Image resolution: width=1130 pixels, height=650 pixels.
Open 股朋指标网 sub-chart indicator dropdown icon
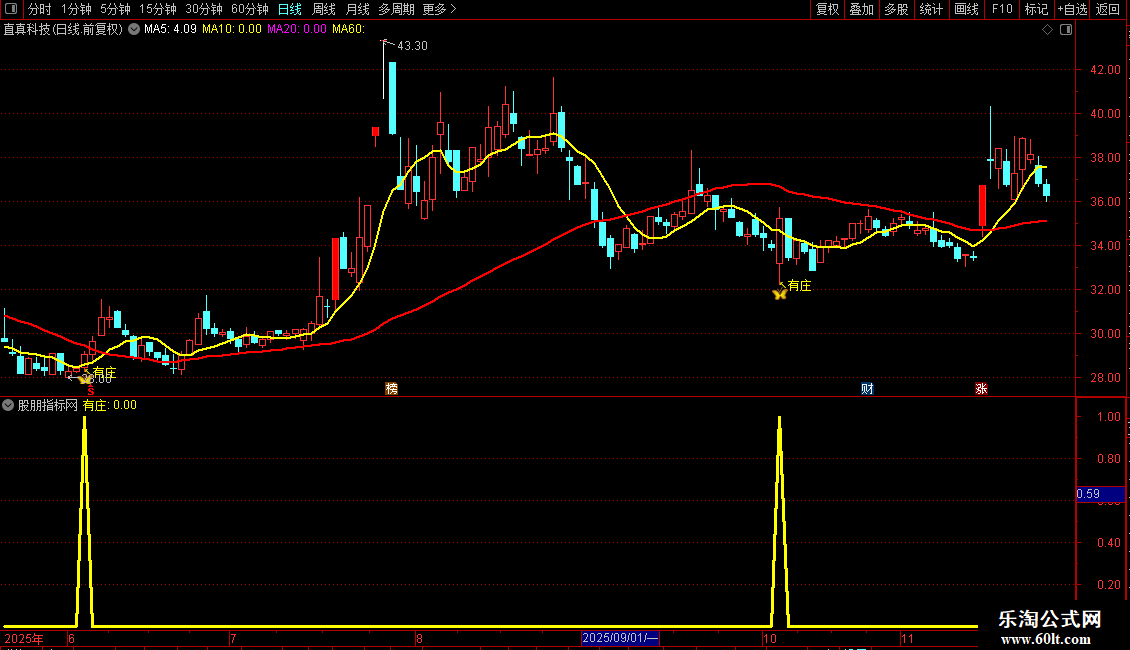click(8, 406)
